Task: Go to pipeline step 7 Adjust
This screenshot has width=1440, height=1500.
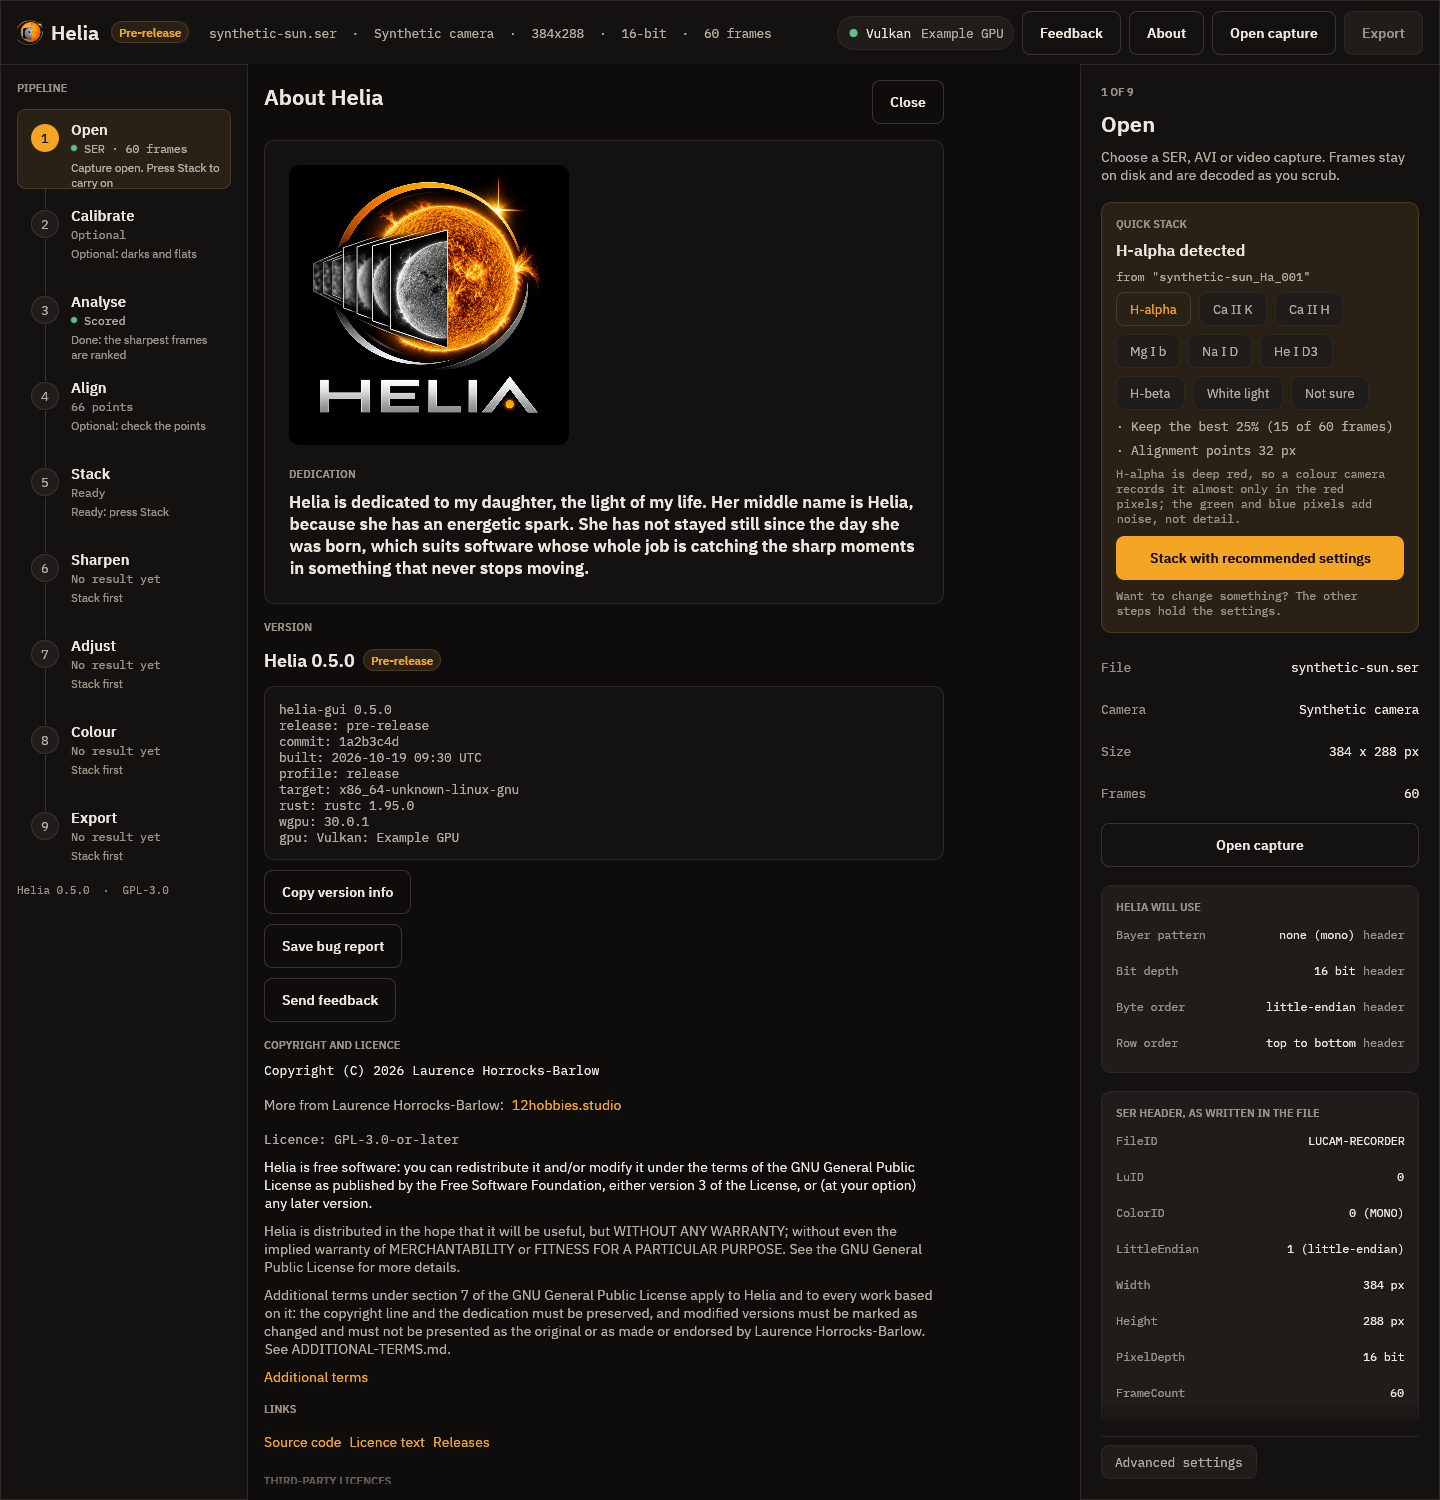Action: coord(124,665)
